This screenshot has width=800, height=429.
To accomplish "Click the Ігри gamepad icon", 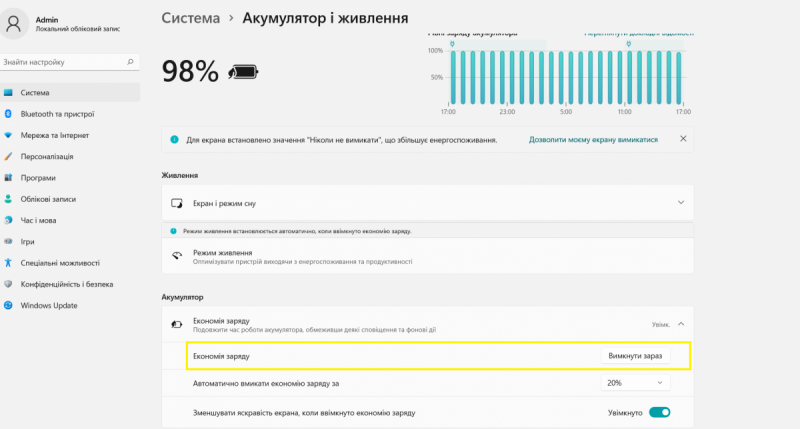I will tap(8, 241).
